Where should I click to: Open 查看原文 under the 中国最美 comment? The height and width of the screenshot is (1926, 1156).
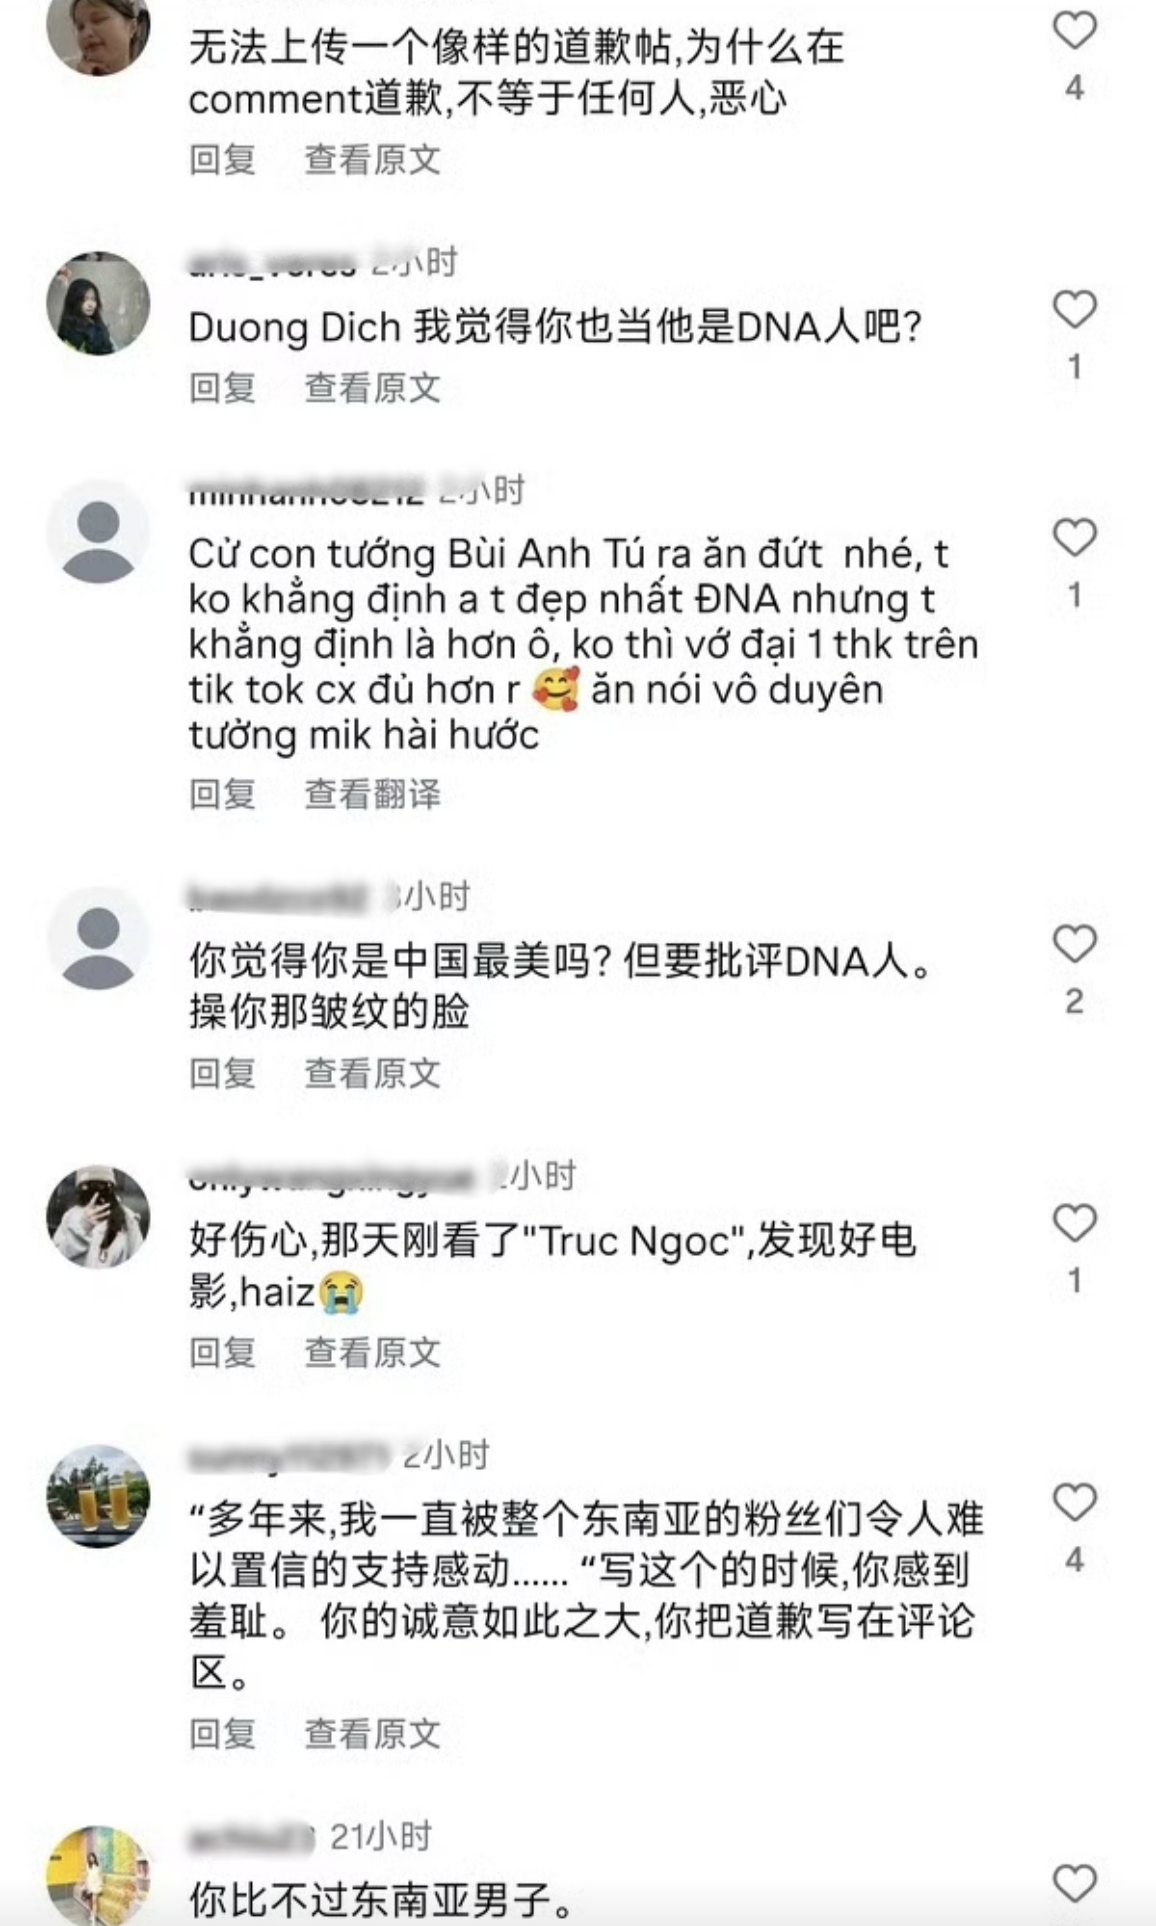[372, 1073]
